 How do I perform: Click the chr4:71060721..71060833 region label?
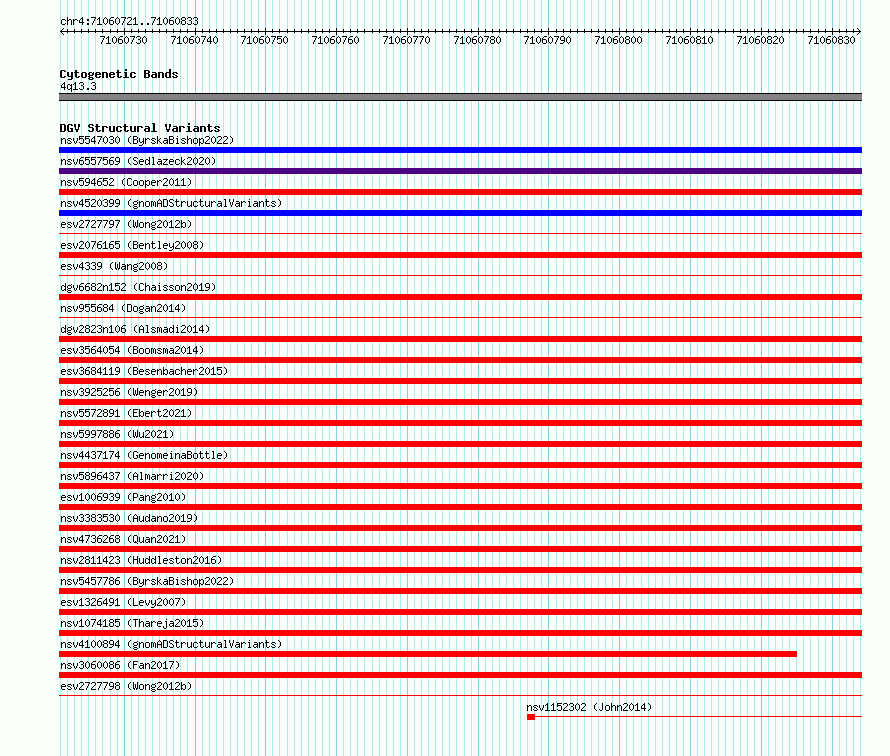click(129, 21)
